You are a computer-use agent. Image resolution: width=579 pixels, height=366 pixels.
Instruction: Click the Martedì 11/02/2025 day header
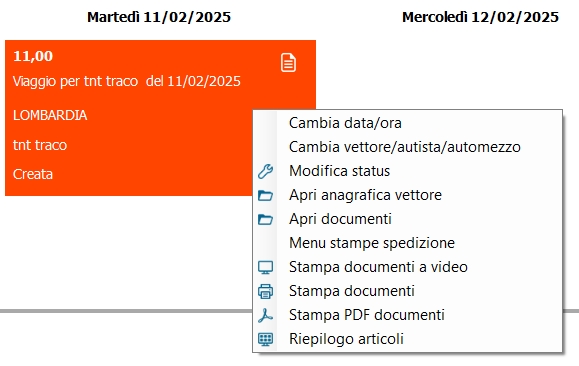159,17
